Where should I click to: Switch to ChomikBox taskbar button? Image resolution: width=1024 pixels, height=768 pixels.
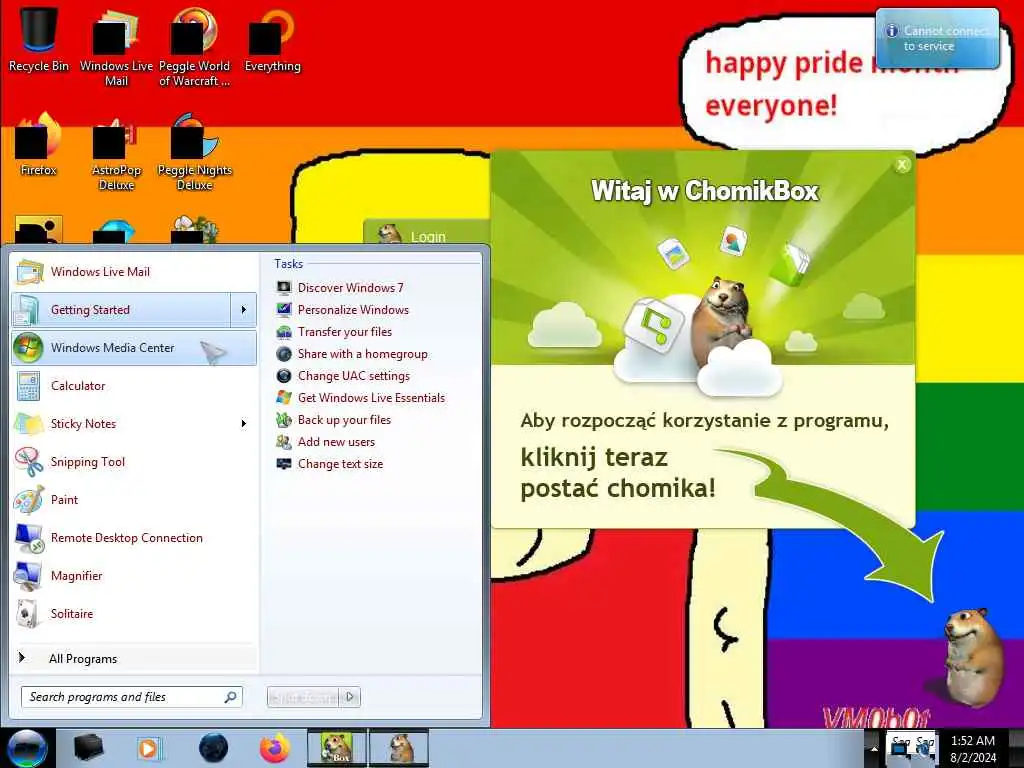pos(337,748)
